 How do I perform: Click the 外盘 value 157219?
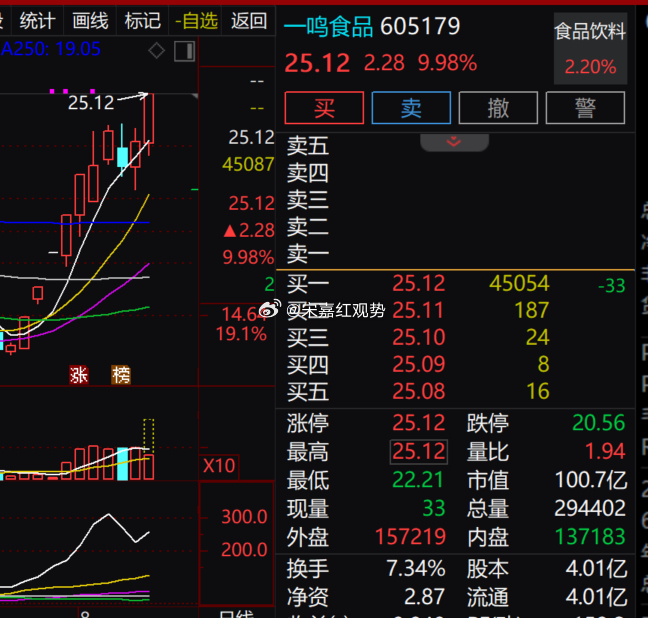click(410, 537)
